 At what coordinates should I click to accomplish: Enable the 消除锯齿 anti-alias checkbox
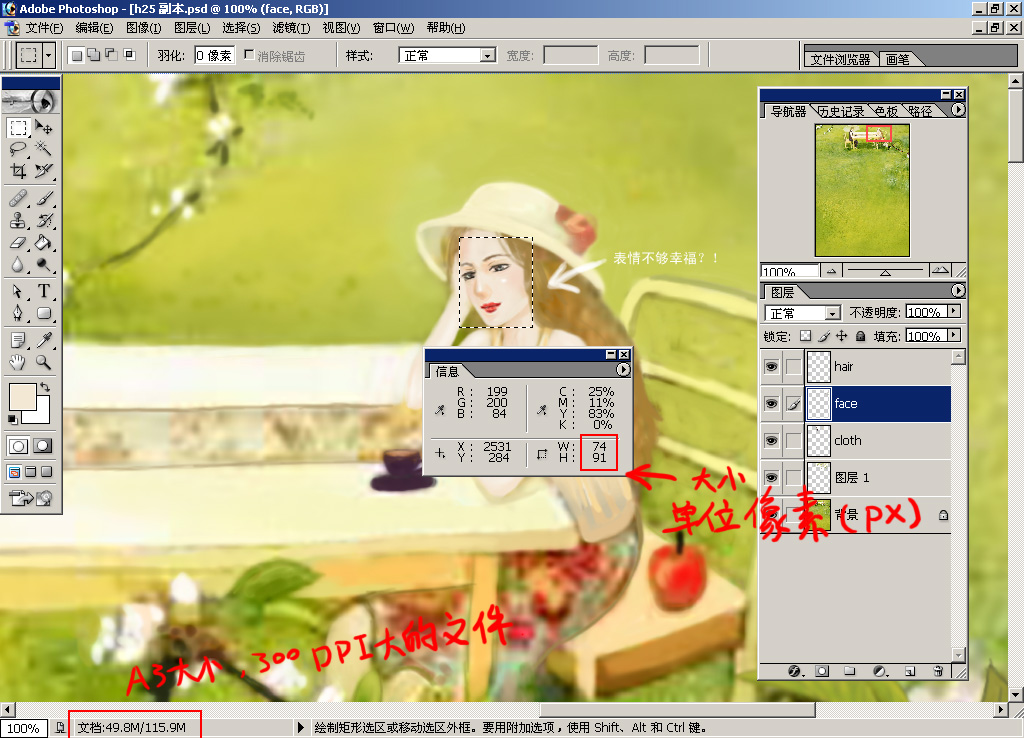pos(249,55)
